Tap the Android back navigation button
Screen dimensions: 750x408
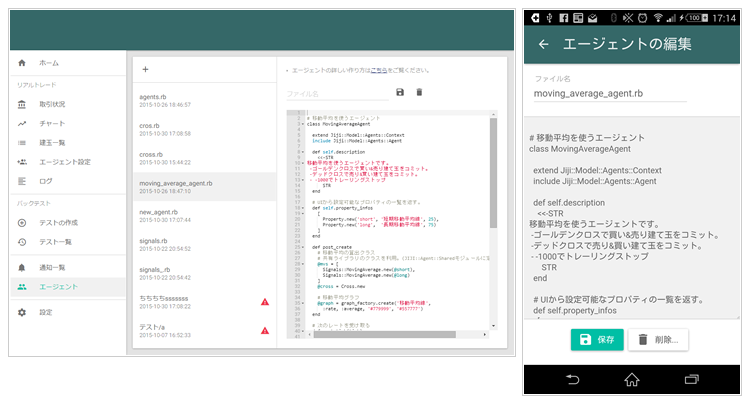click(x=573, y=380)
